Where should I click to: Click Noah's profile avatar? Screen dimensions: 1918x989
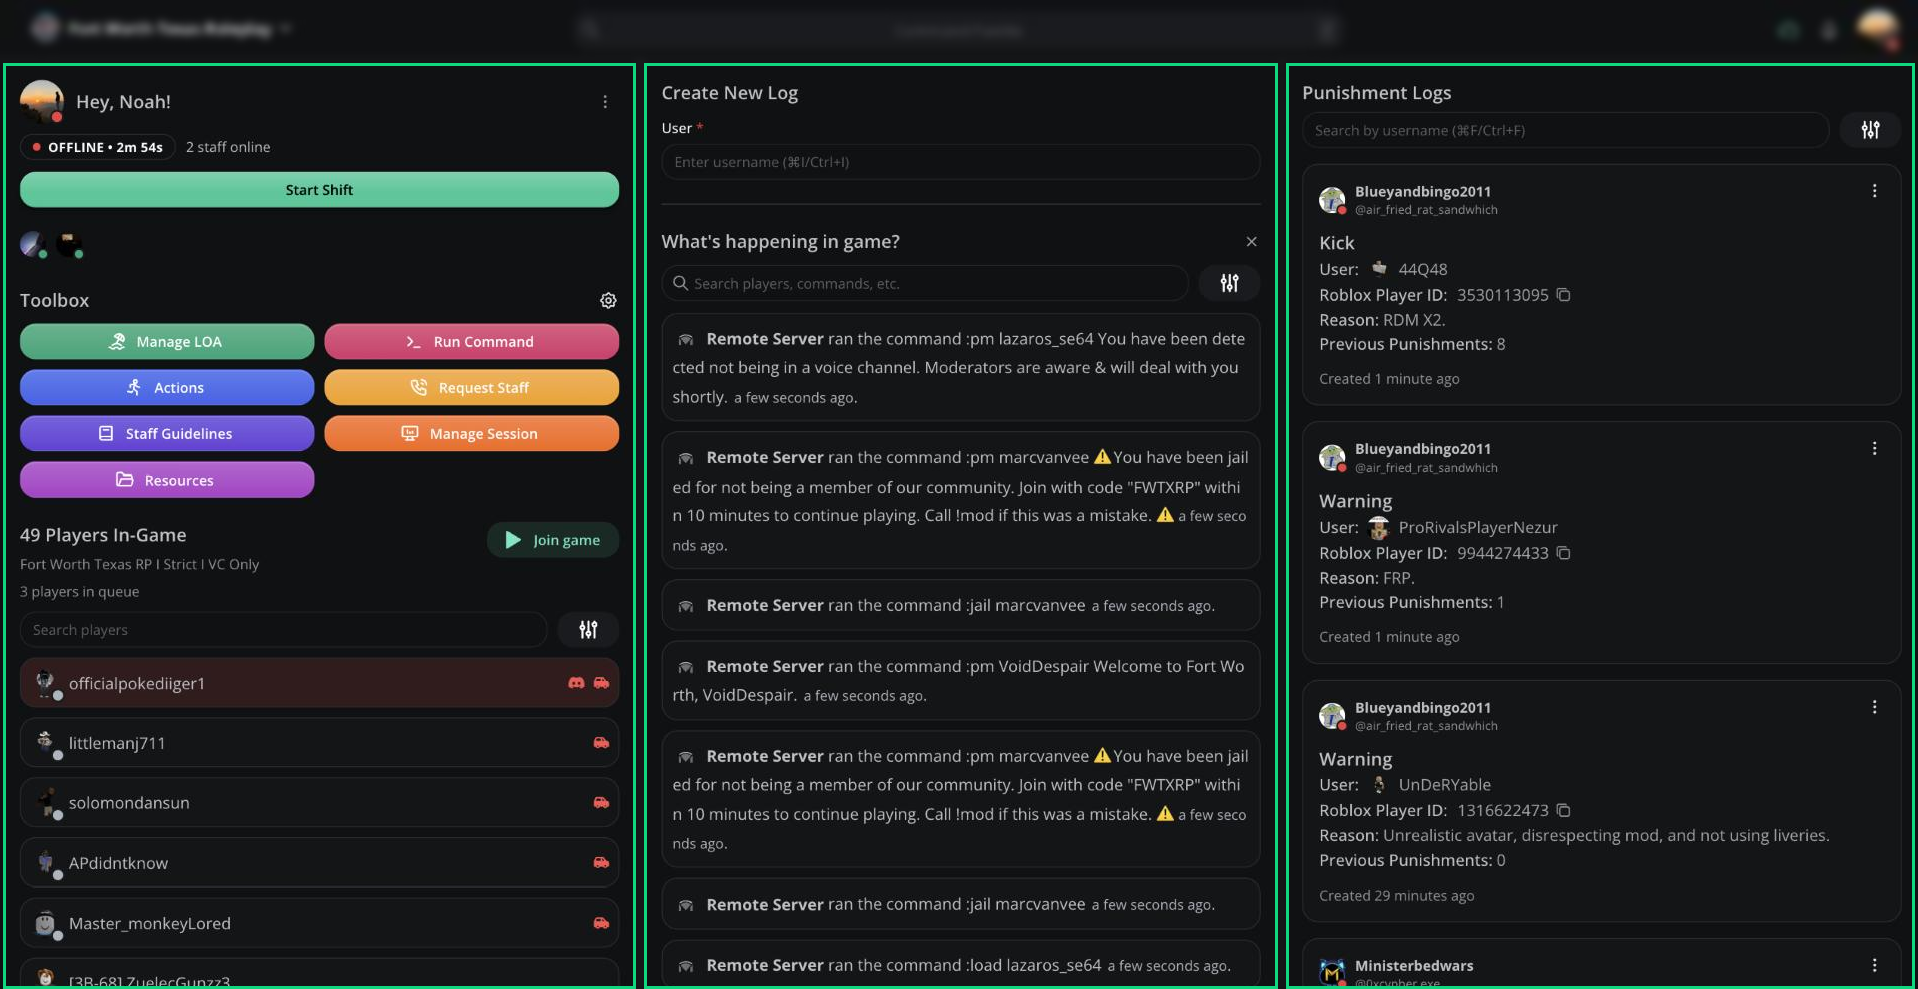click(x=42, y=101)
